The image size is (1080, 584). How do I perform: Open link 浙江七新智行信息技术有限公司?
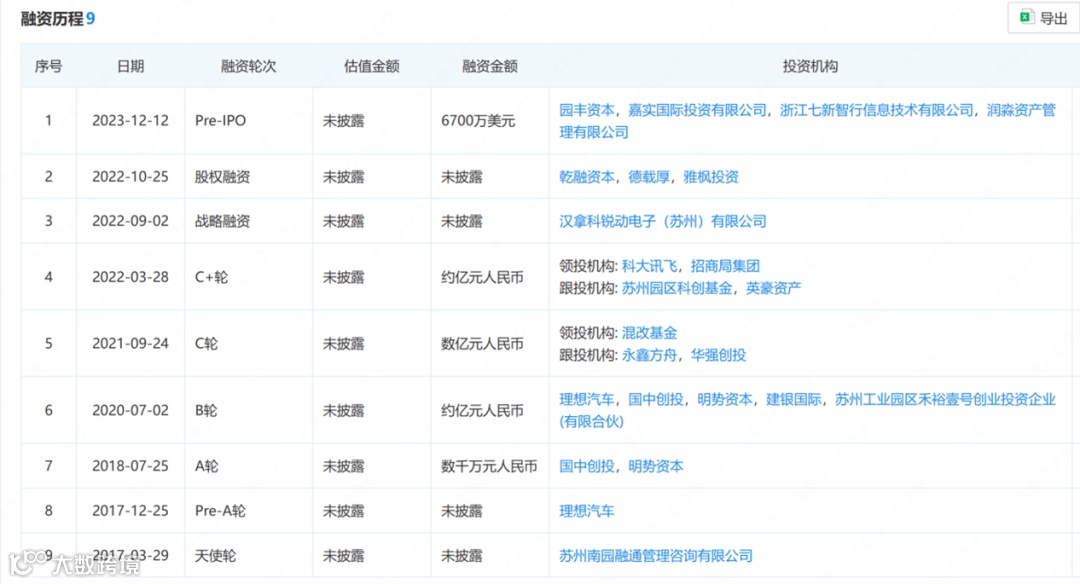[x=877, y=110]
